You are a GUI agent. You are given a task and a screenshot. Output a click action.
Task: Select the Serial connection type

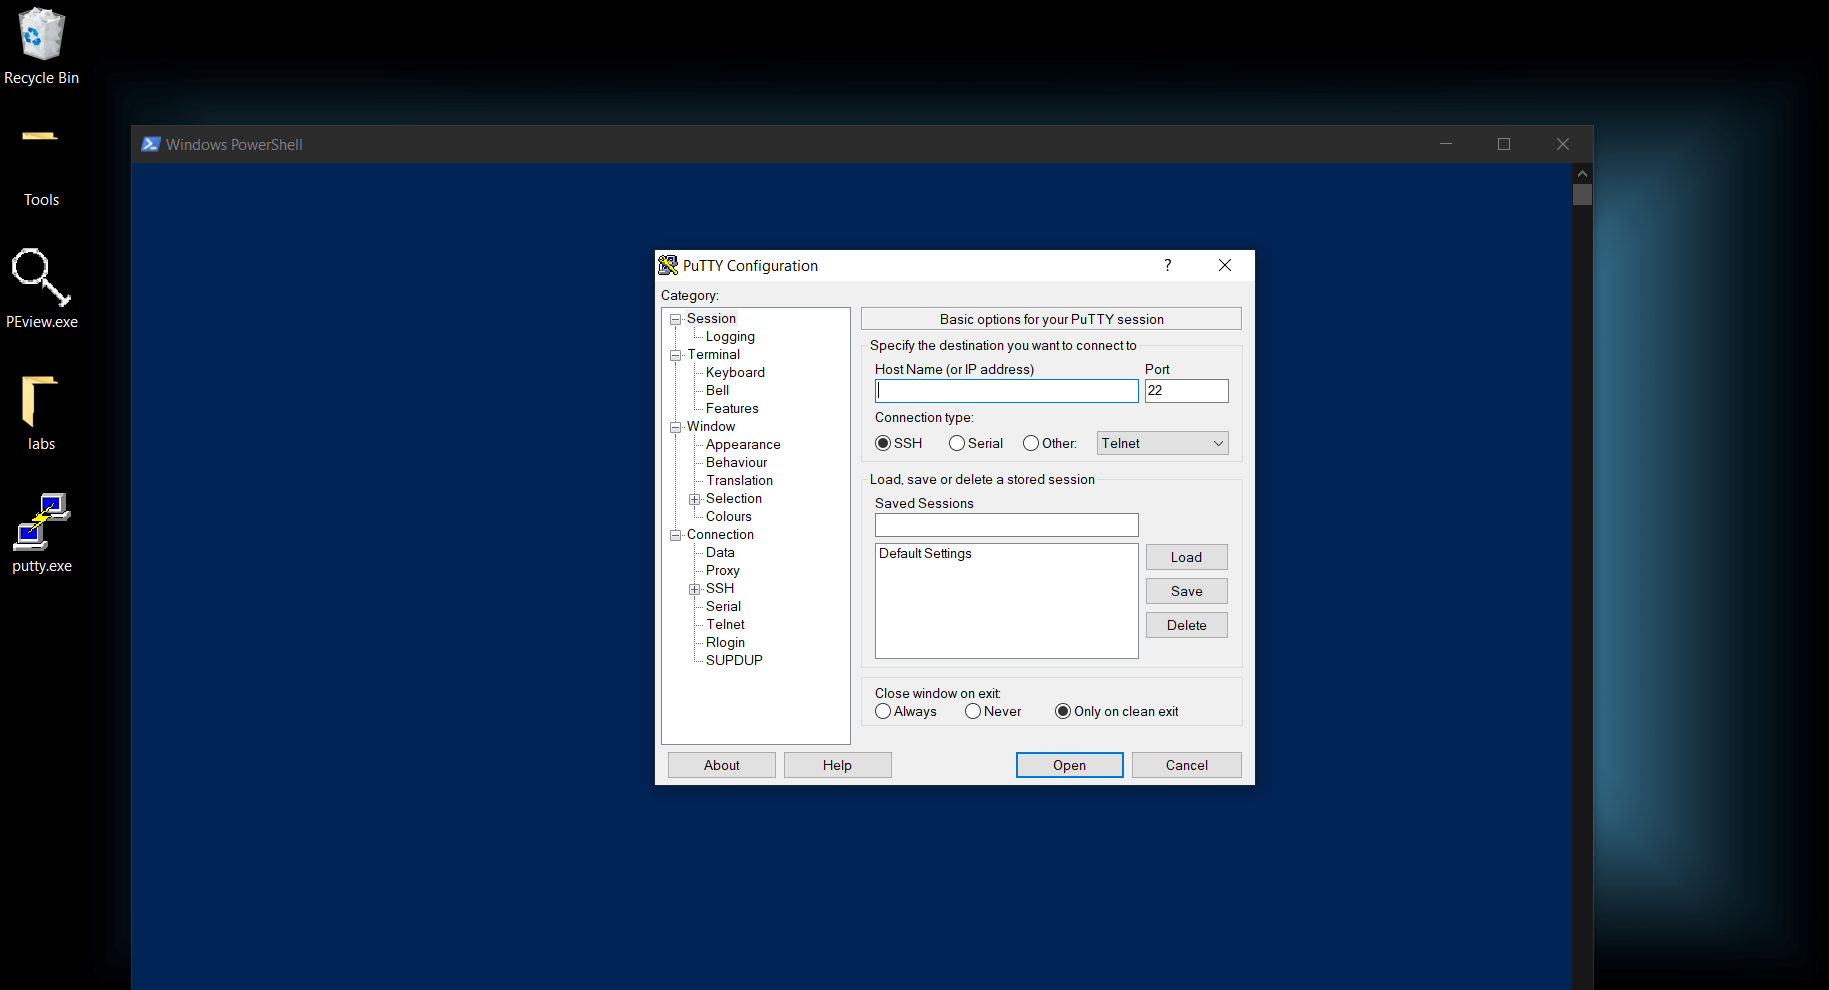(x=957, y=443)
